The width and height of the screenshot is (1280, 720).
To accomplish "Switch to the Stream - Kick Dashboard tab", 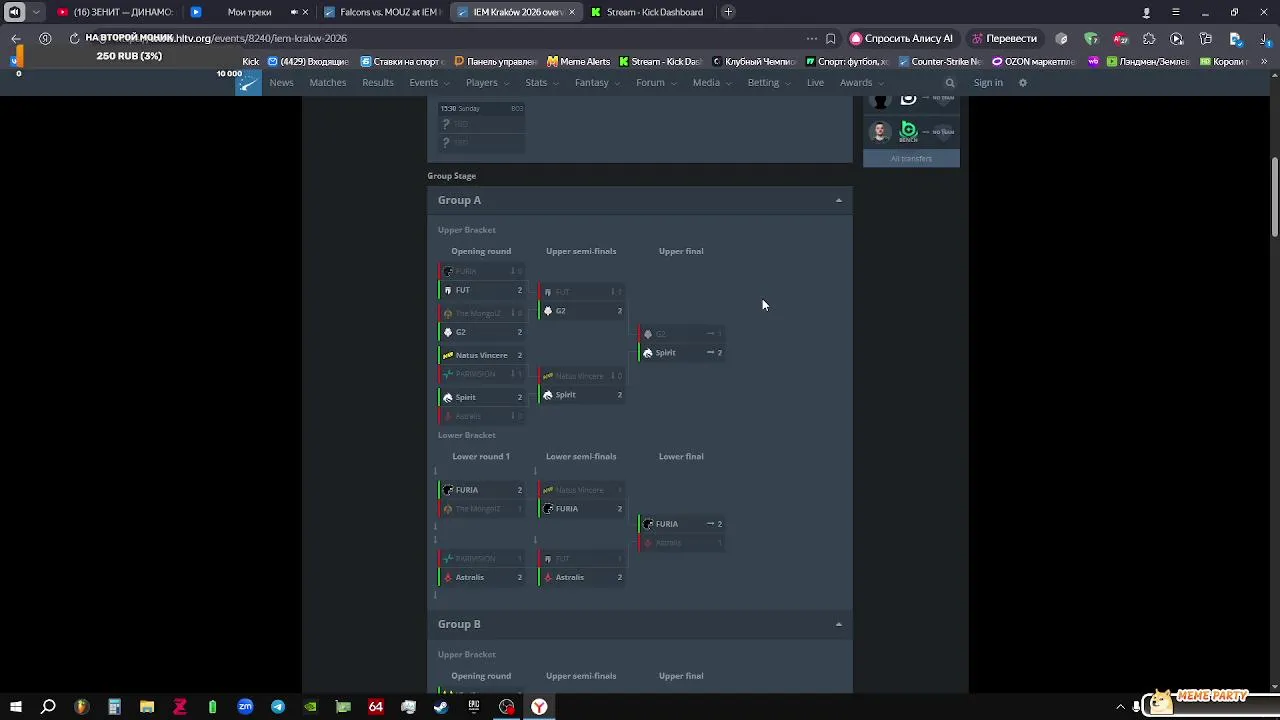I will tap(648, 12).
